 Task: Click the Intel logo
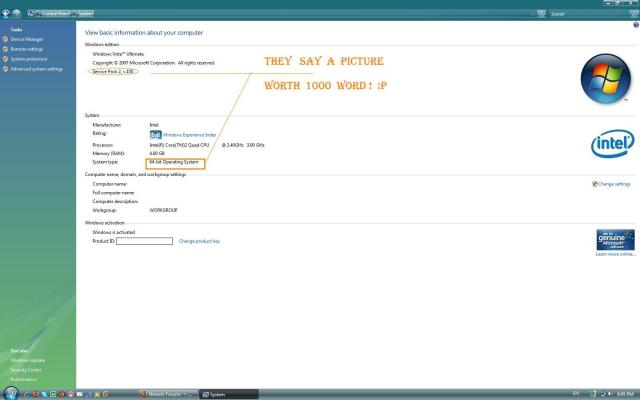[x=613, y=144]
